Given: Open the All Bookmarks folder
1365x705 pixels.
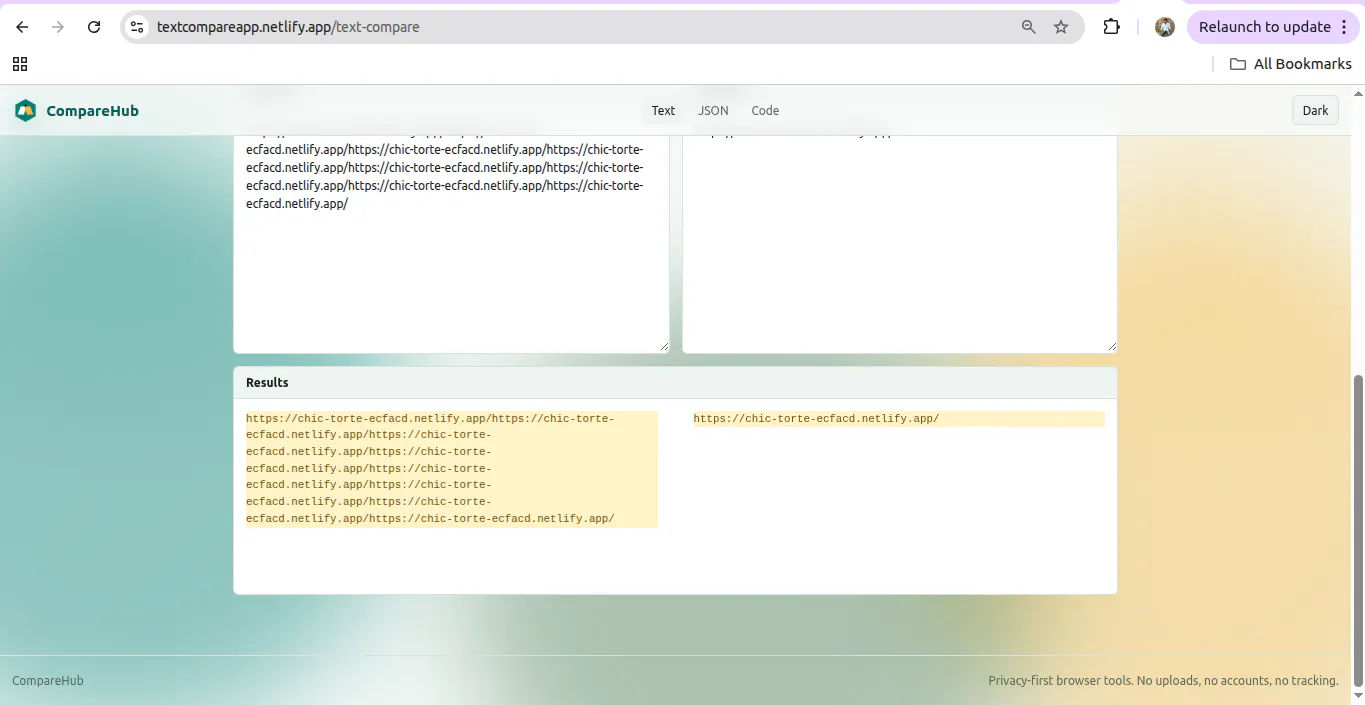Looking at the screenshot, I should (x=1290, y=64).
